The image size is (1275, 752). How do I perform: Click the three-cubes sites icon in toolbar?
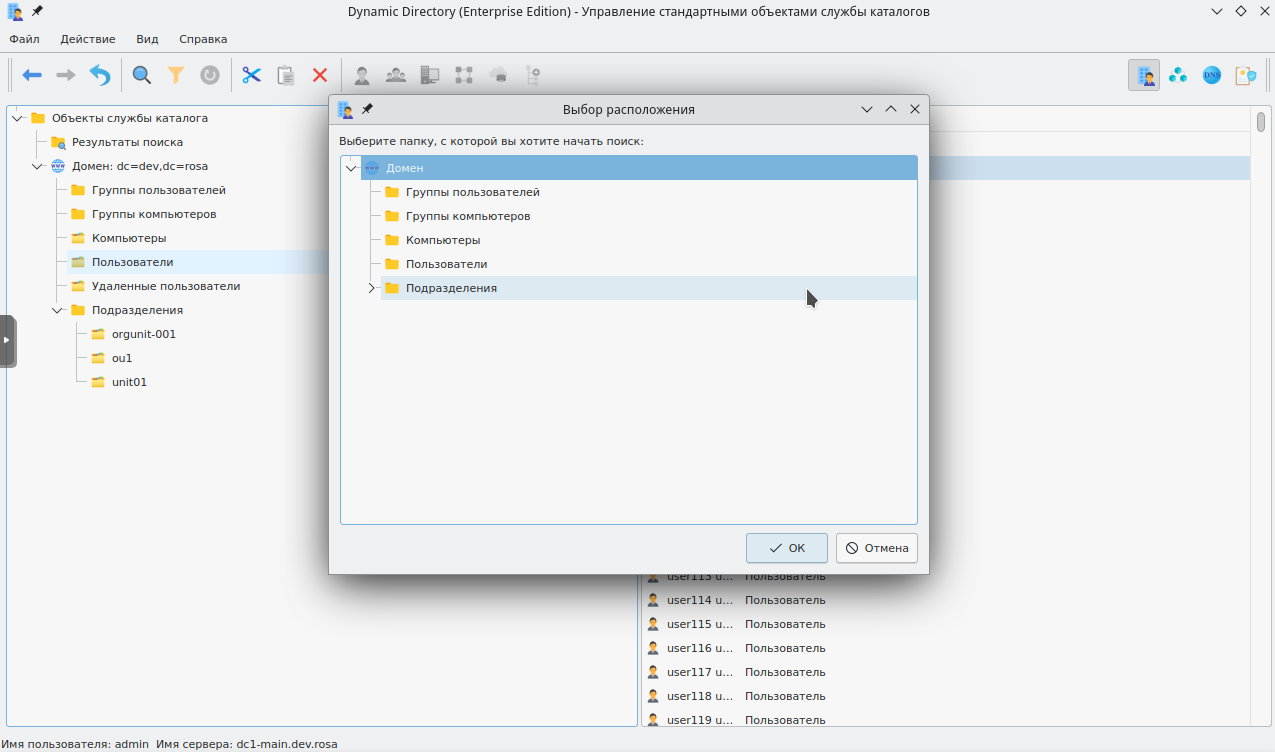[x=1178, y=75]
